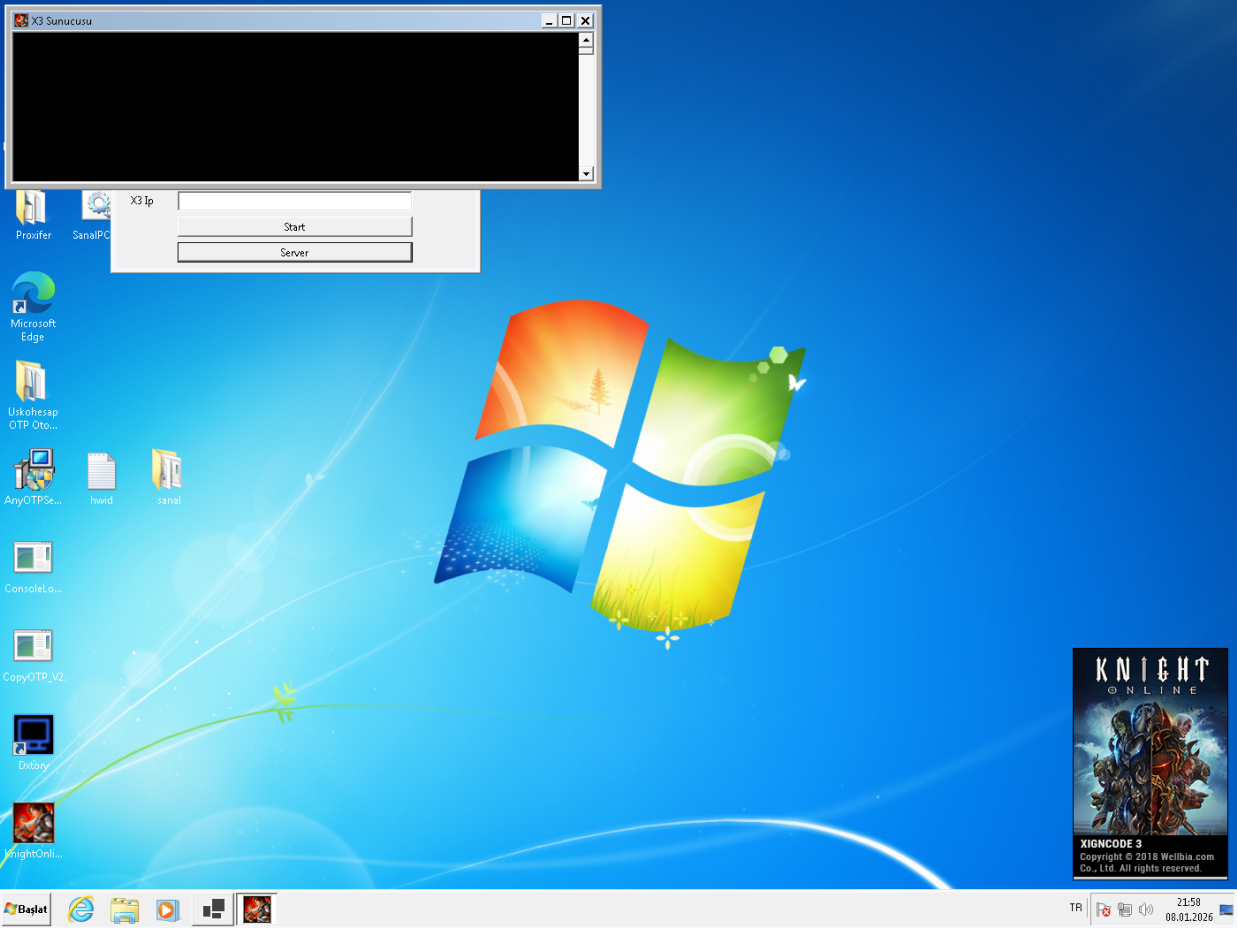Launch the Dxtory desktop shortcut
Image resolution: width=1237 pixels, height=928 pixels.
(33, 742)
